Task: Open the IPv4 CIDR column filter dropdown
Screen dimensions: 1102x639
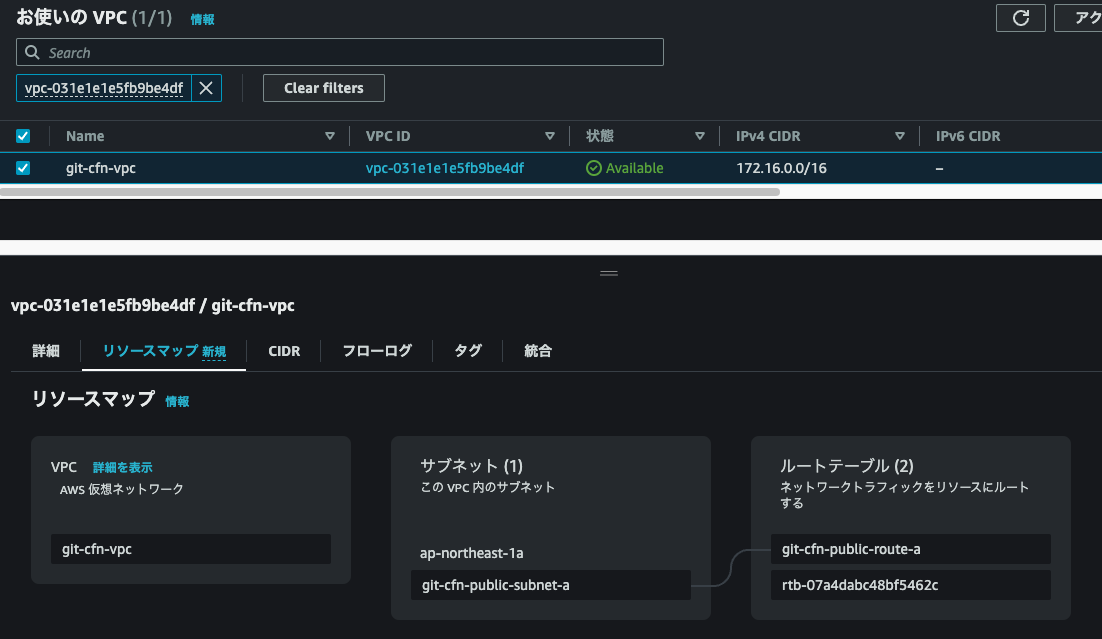Action: tap(900, 136)
